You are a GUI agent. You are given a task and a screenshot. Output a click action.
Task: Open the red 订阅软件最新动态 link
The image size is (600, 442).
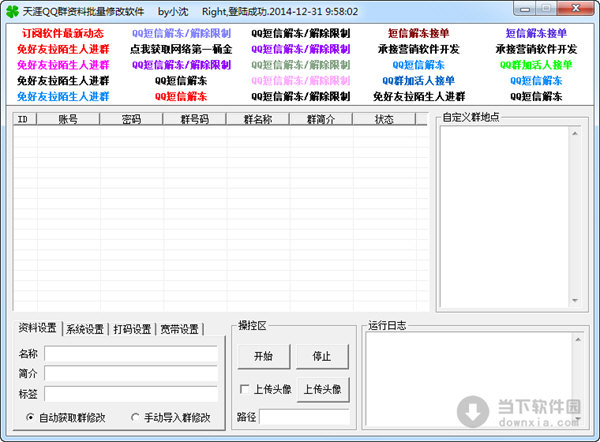coord(63,33)
